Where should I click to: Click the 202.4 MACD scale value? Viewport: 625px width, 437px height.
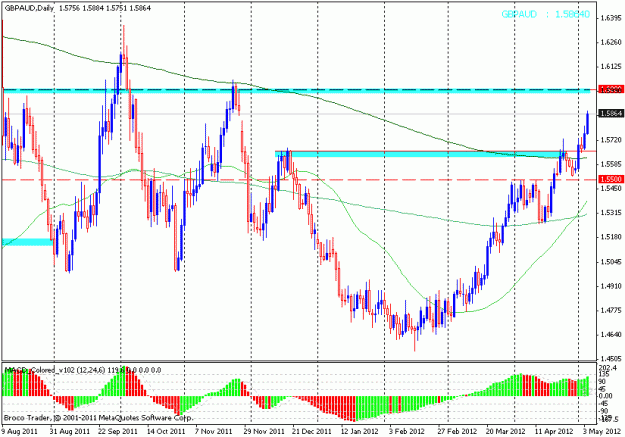click(x=608, y=368)
